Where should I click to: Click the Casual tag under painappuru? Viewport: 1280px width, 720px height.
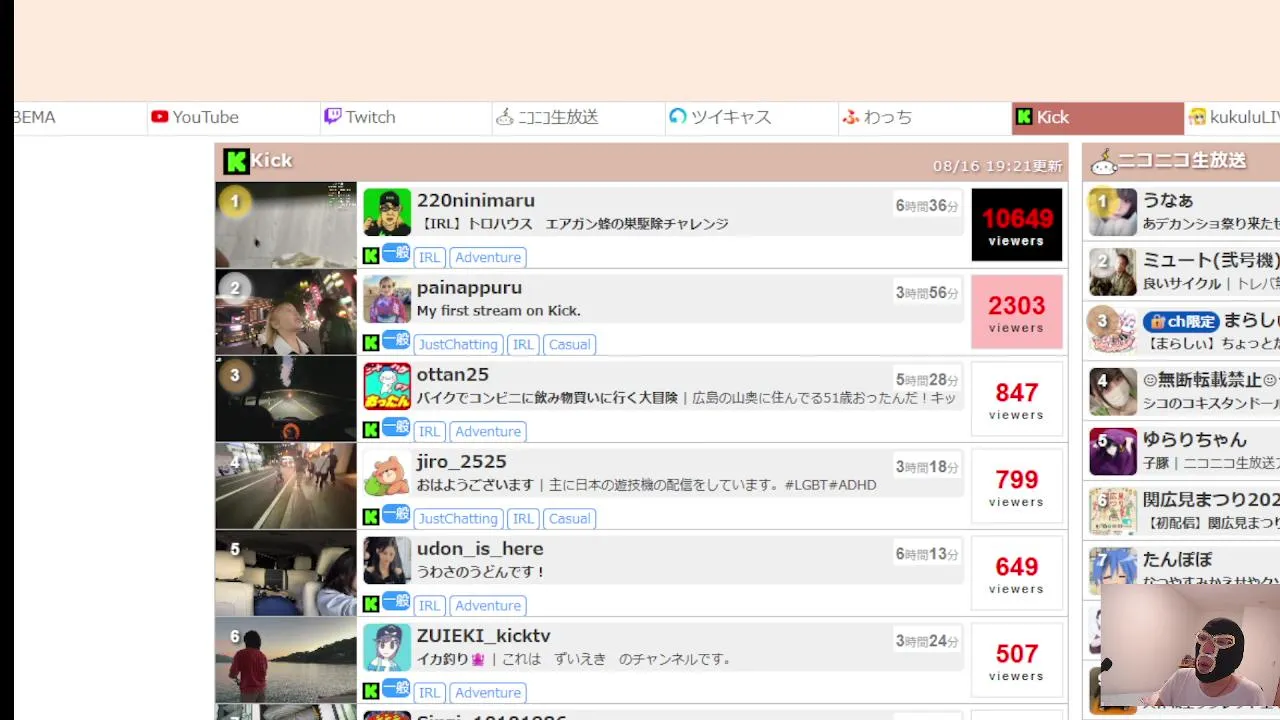point(569,344)
